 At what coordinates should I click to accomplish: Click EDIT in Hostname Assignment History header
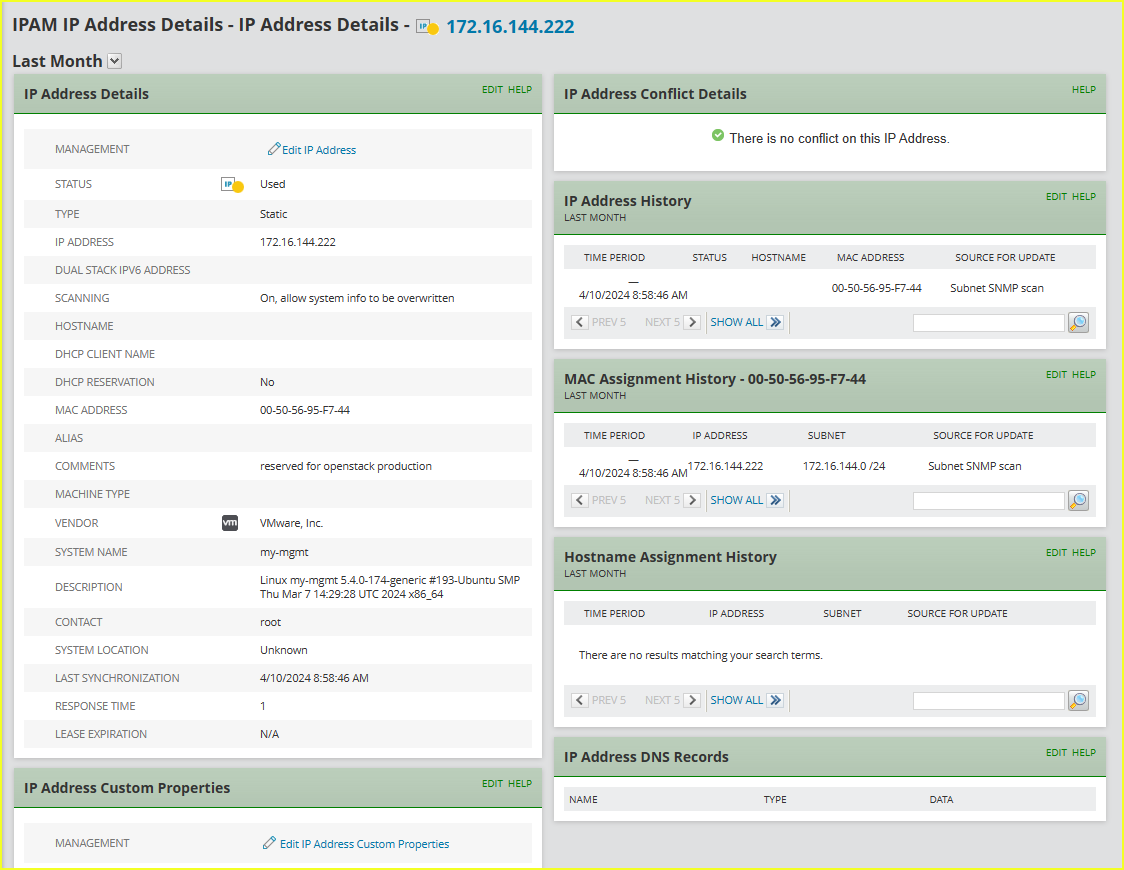[1056, 553]
